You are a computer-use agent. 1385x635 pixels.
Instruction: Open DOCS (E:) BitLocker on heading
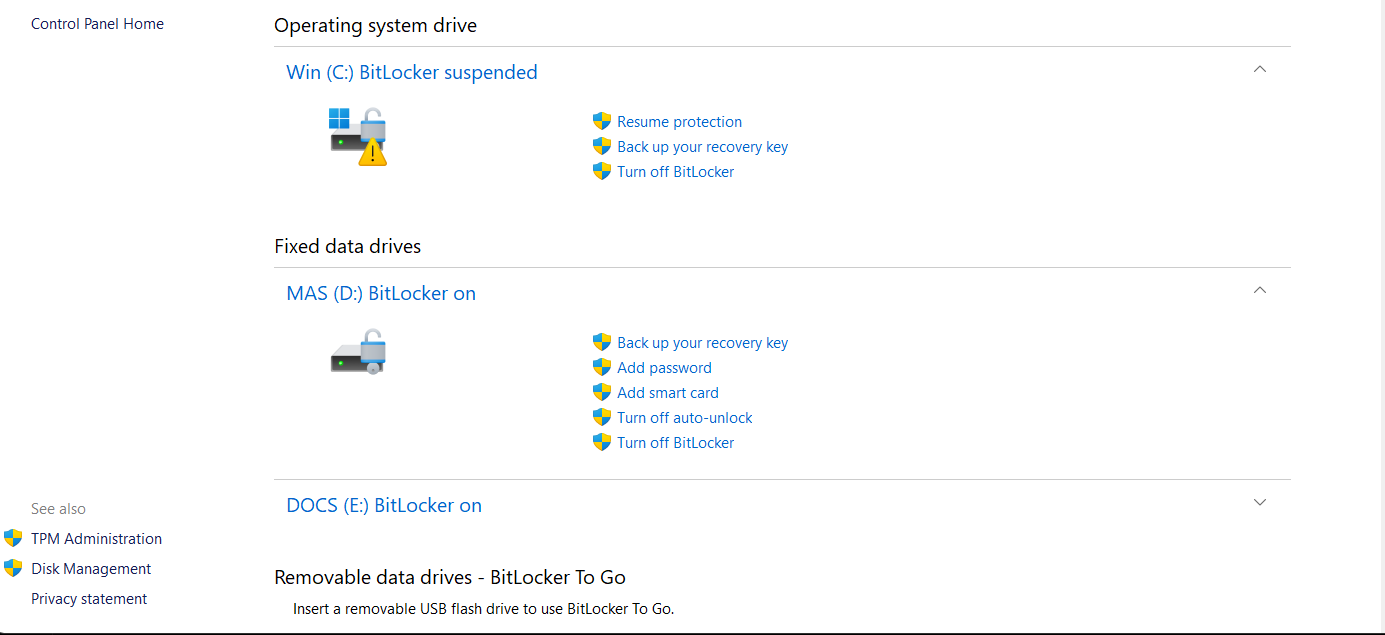click(x=384, y=505)
